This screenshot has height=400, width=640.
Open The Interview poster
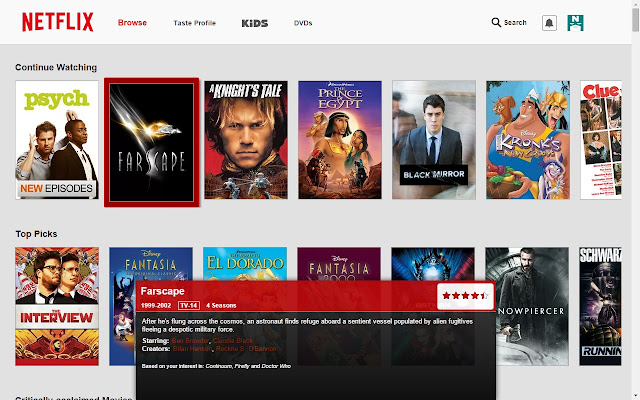57,306
